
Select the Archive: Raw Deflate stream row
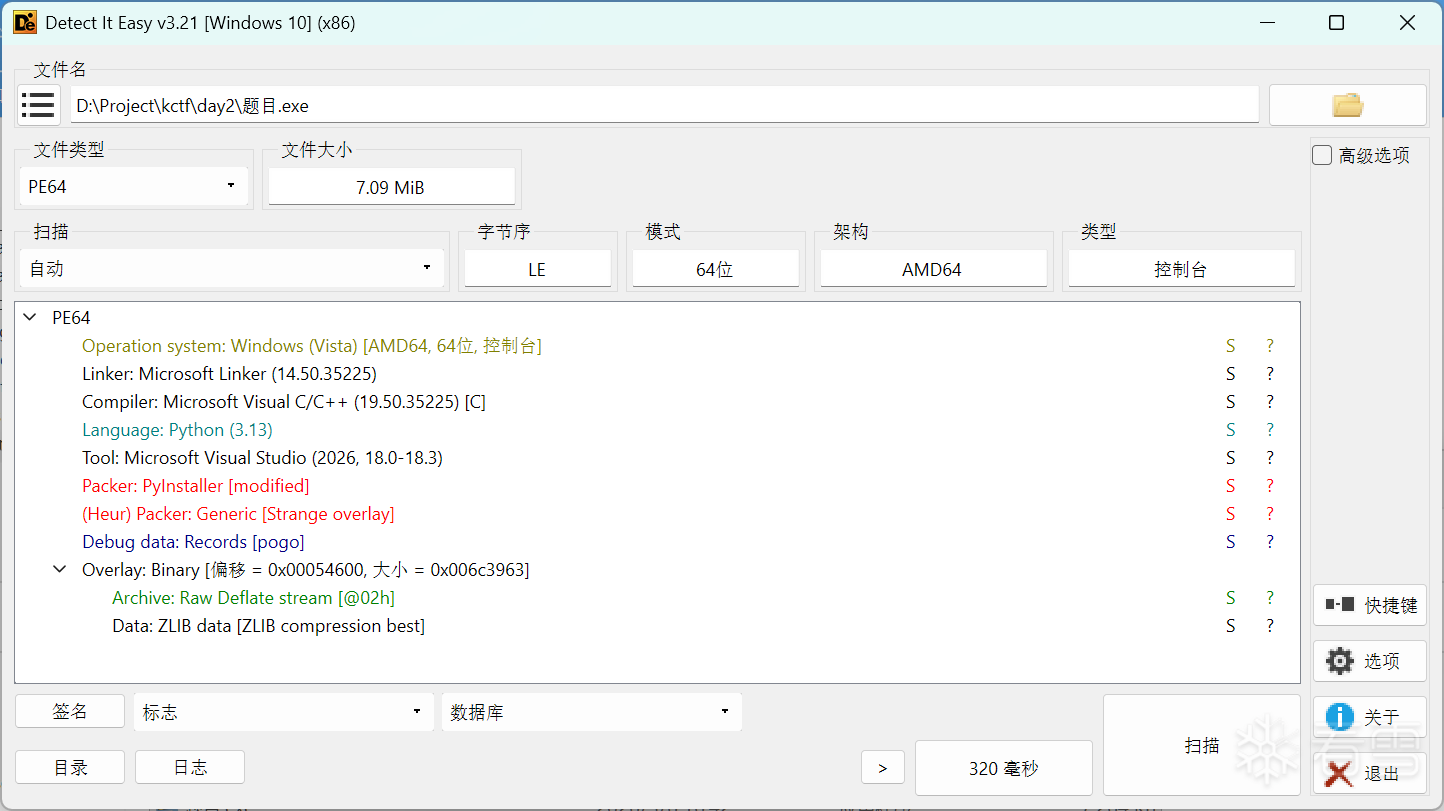pyautogui.click(x=658, y=598)
